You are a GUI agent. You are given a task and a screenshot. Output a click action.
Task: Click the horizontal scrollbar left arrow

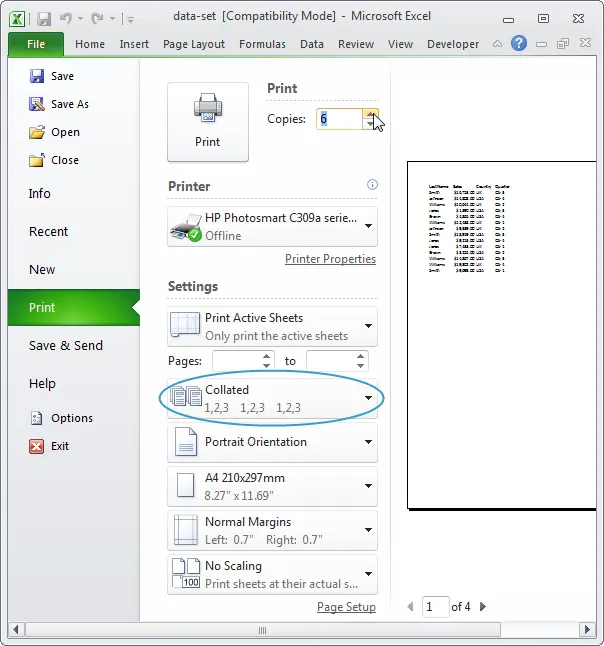[x=16, y=630]
